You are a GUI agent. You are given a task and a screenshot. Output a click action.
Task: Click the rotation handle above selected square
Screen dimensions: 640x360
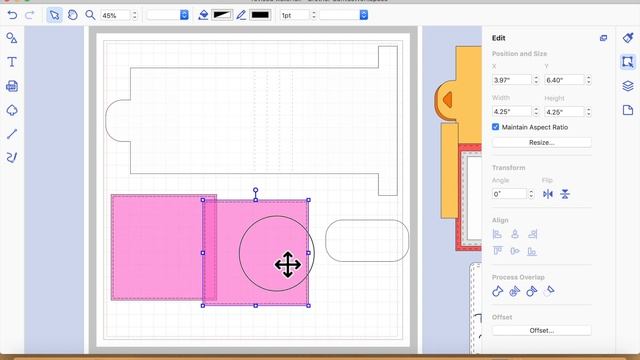(x=256, y=190)
